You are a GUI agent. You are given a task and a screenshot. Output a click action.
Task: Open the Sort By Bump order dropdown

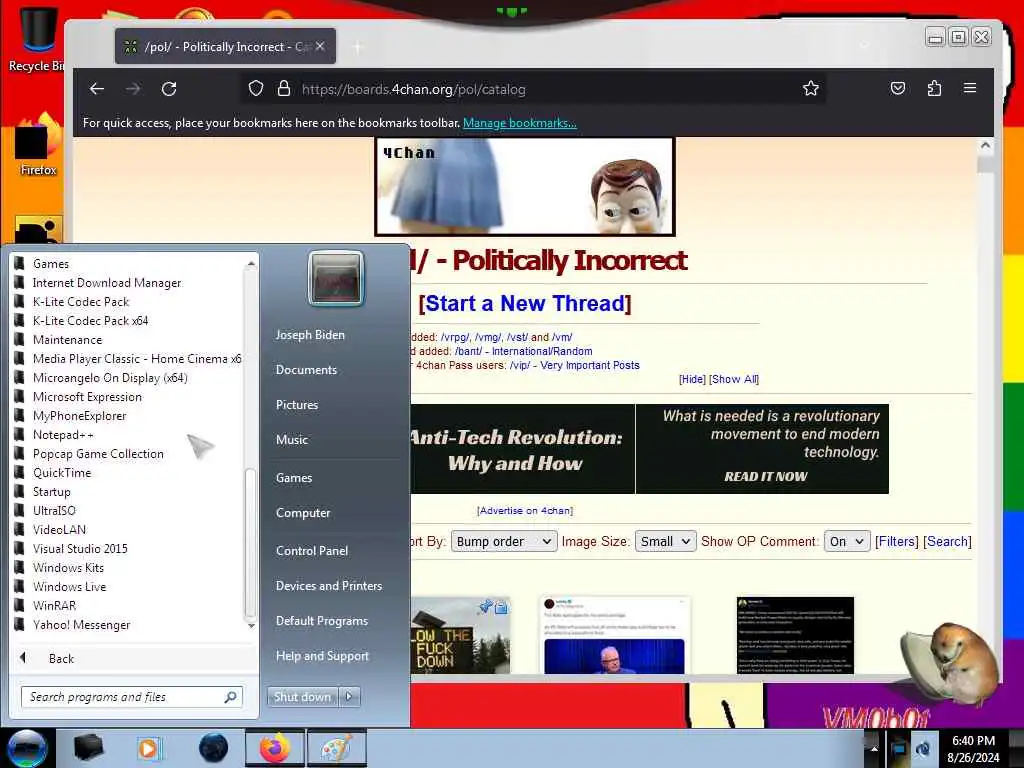click(x=504, y=541)
